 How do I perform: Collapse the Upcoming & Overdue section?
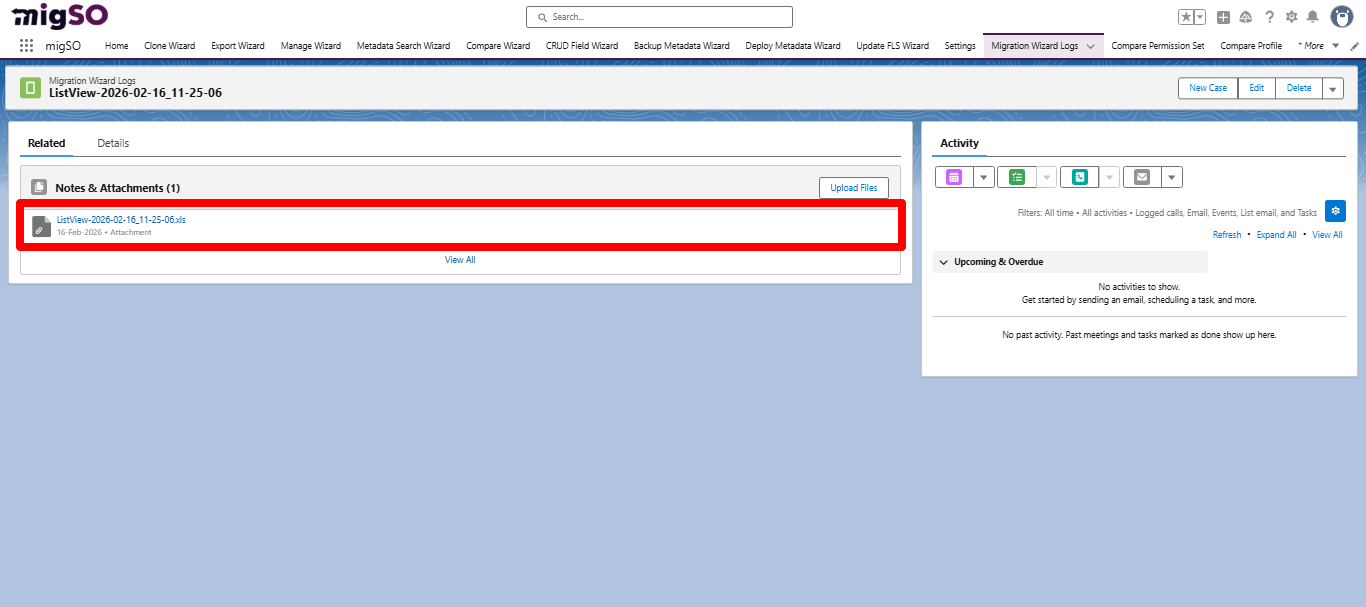point(943,261)
